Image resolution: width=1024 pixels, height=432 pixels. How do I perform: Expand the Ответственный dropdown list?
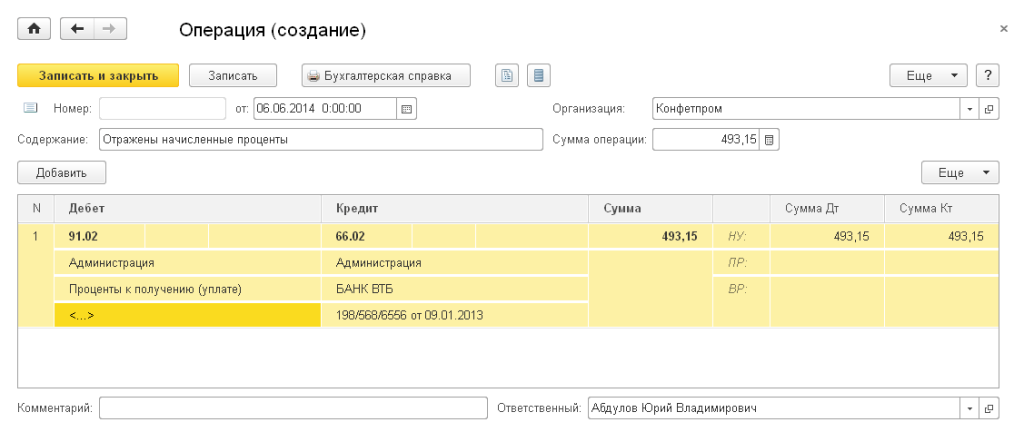click(970, 409)
